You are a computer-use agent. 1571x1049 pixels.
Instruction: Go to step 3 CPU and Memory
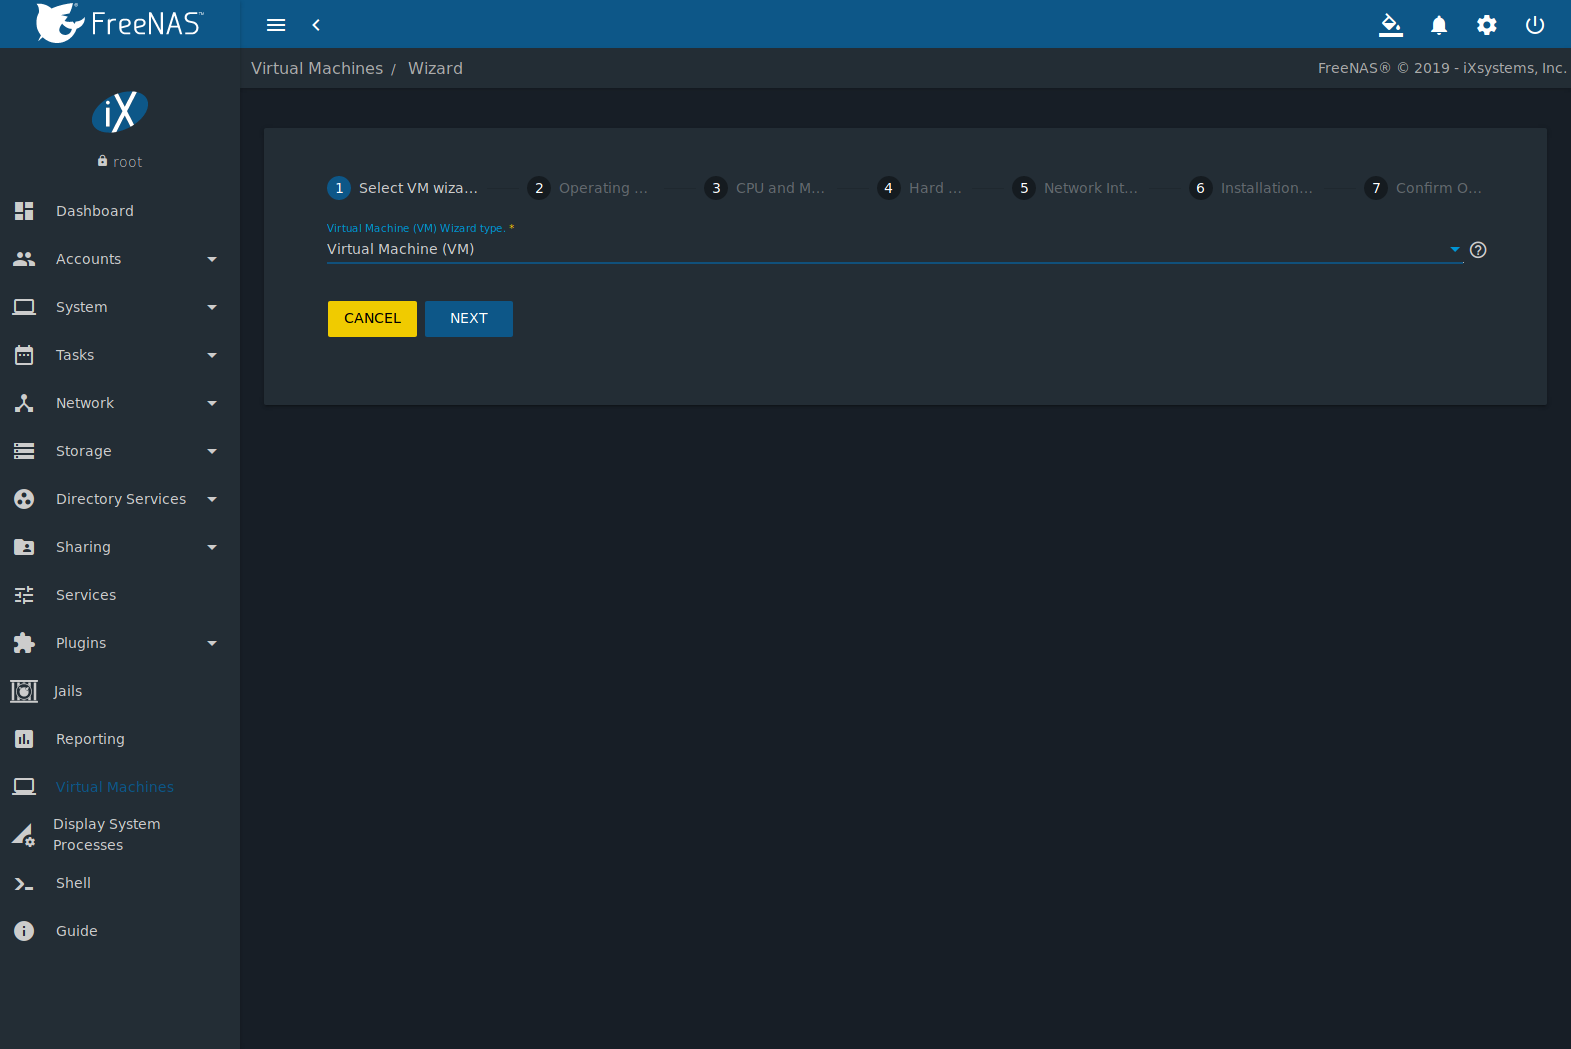point(765,188)
